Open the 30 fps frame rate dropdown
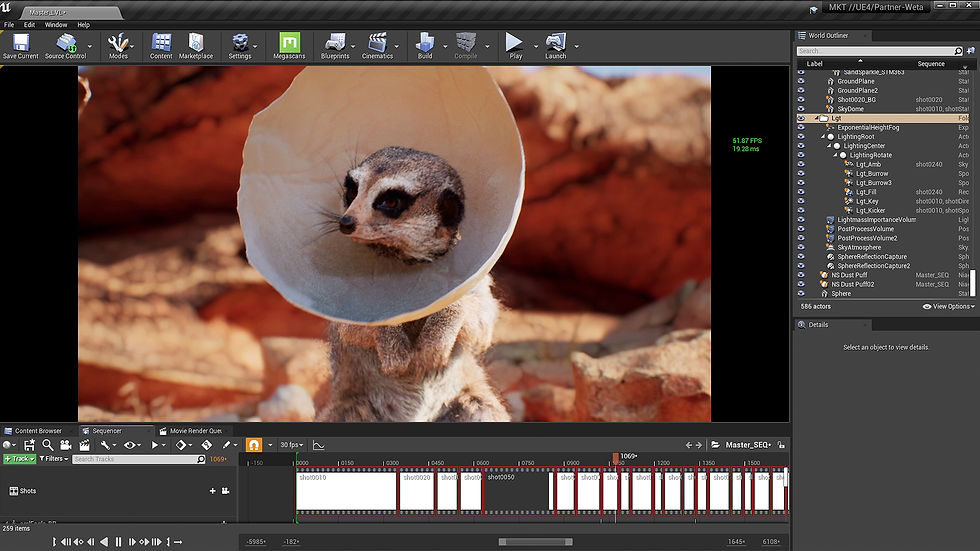 291,445
